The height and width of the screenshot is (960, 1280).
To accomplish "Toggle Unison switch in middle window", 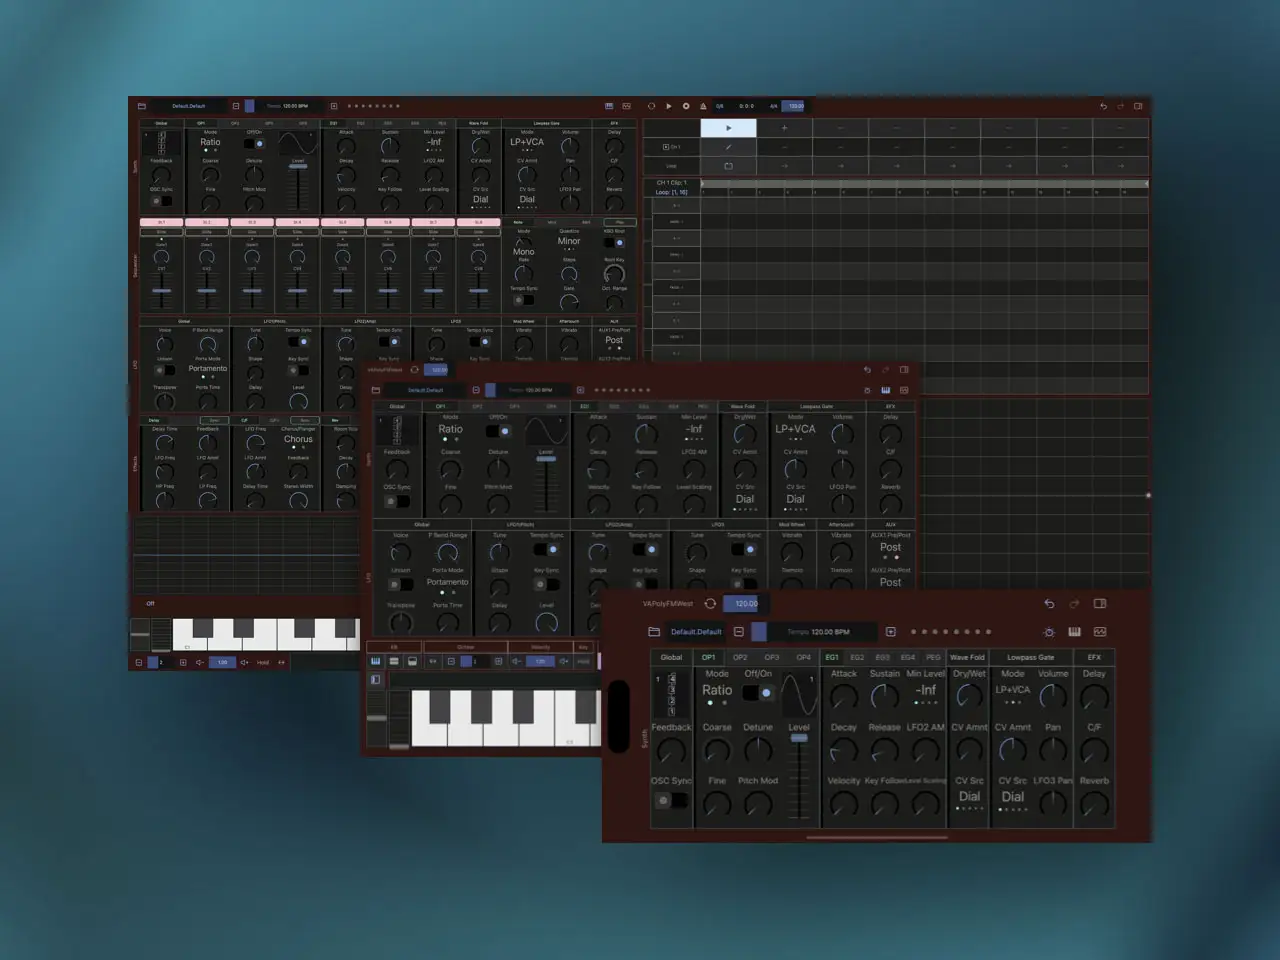I will 400,584.
